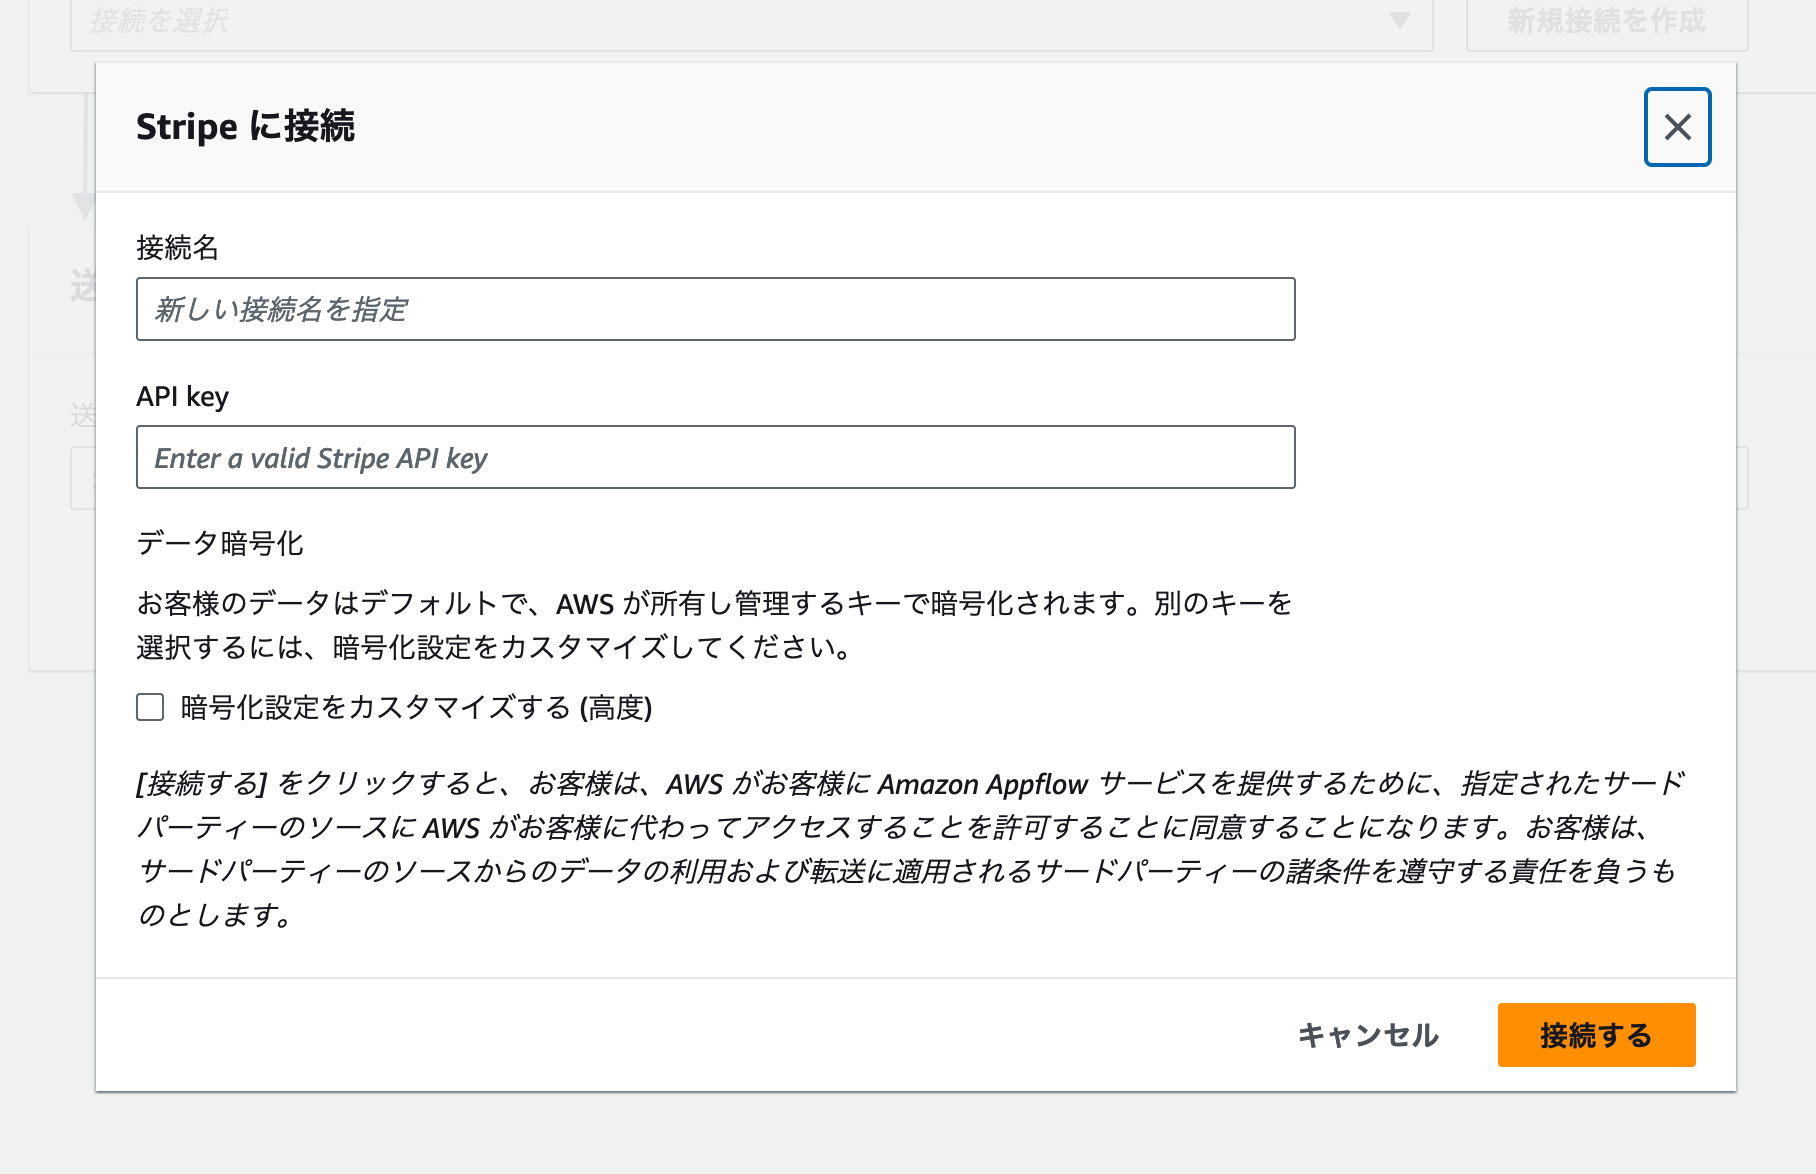Click the orange 接続する button

(x=1595, y=1035)
